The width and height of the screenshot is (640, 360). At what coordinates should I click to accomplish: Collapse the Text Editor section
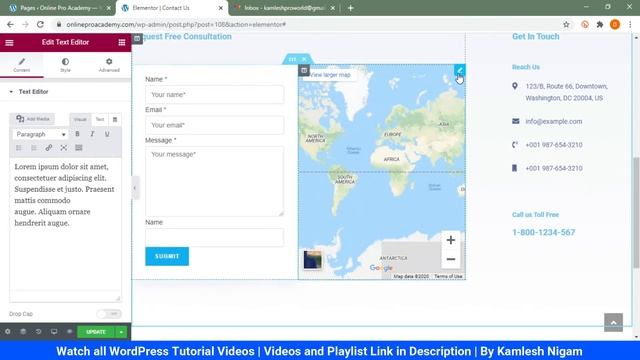coord(33,91)
